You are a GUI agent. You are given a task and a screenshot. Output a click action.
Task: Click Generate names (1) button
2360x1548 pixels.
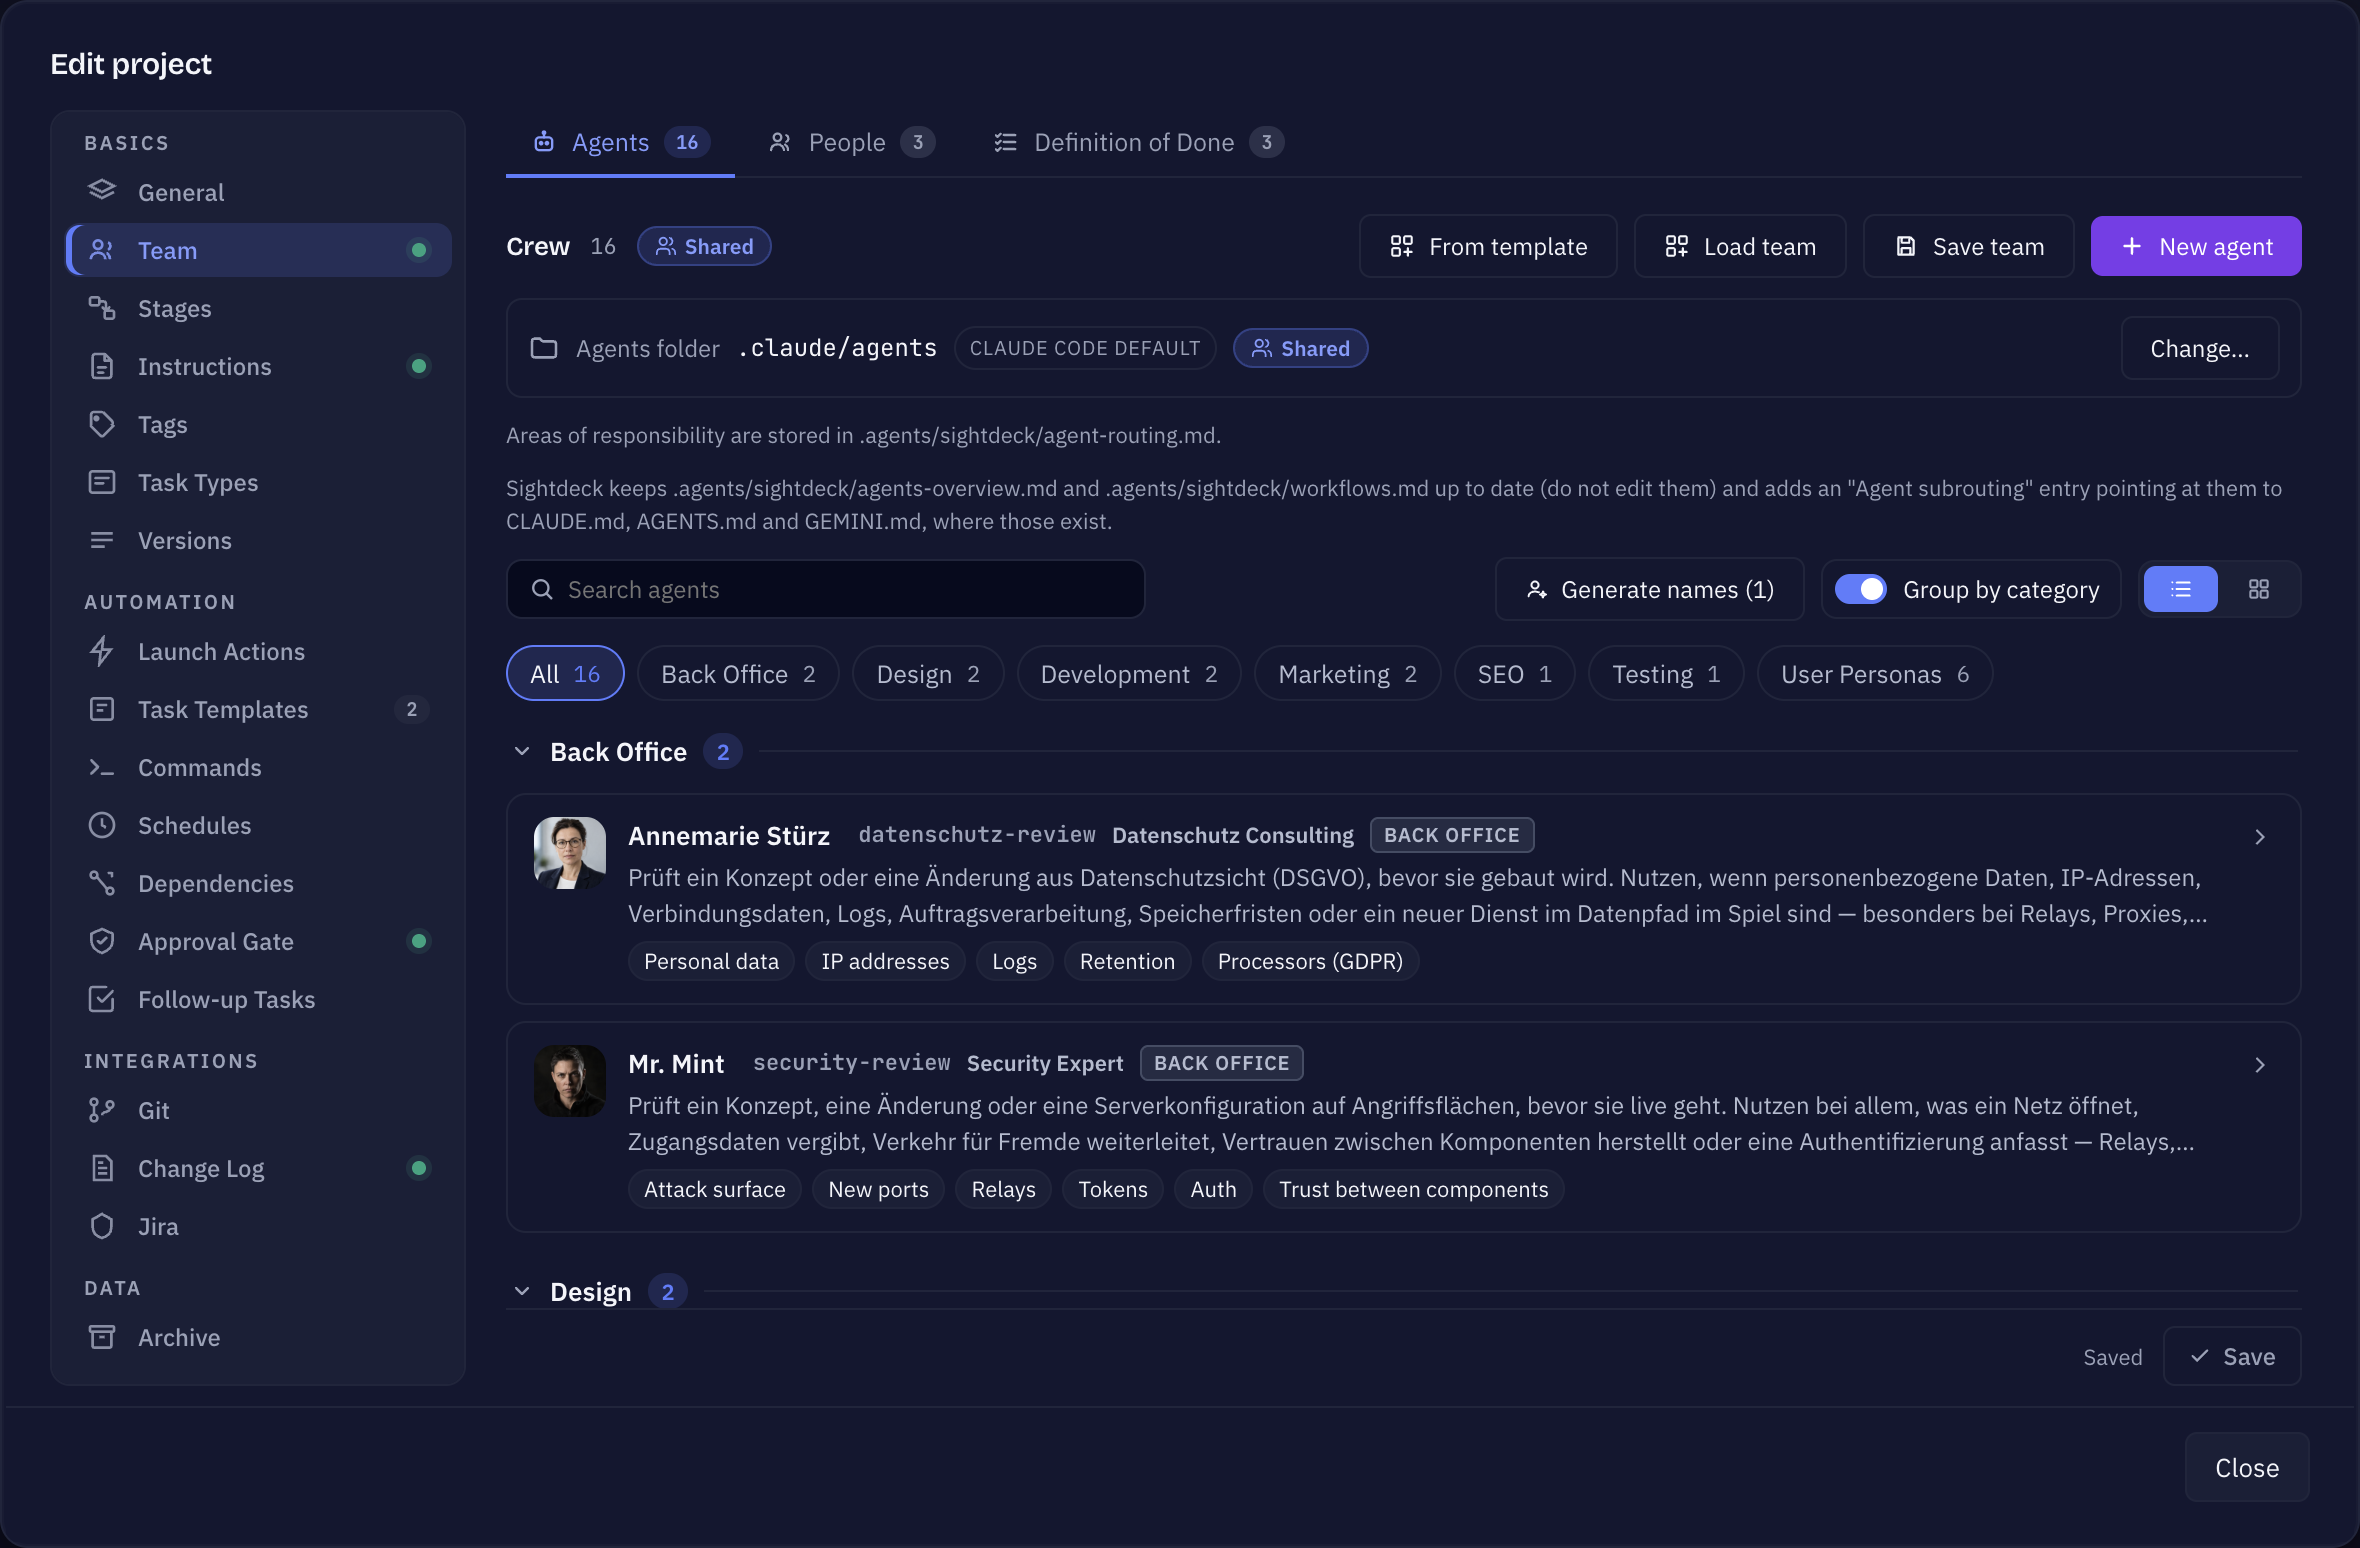tap(1650, 589)
